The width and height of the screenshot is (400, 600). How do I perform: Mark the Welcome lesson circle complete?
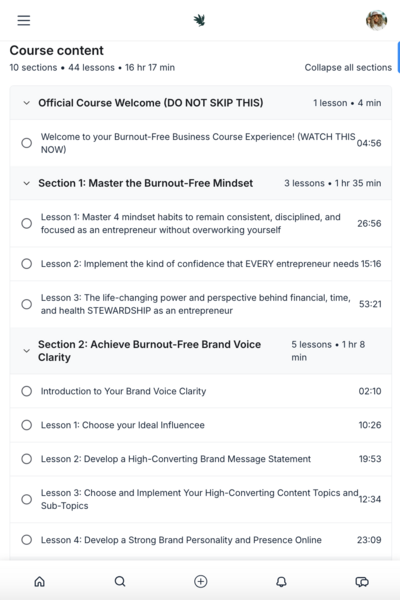pyautogui.click(x=26, y=143)
